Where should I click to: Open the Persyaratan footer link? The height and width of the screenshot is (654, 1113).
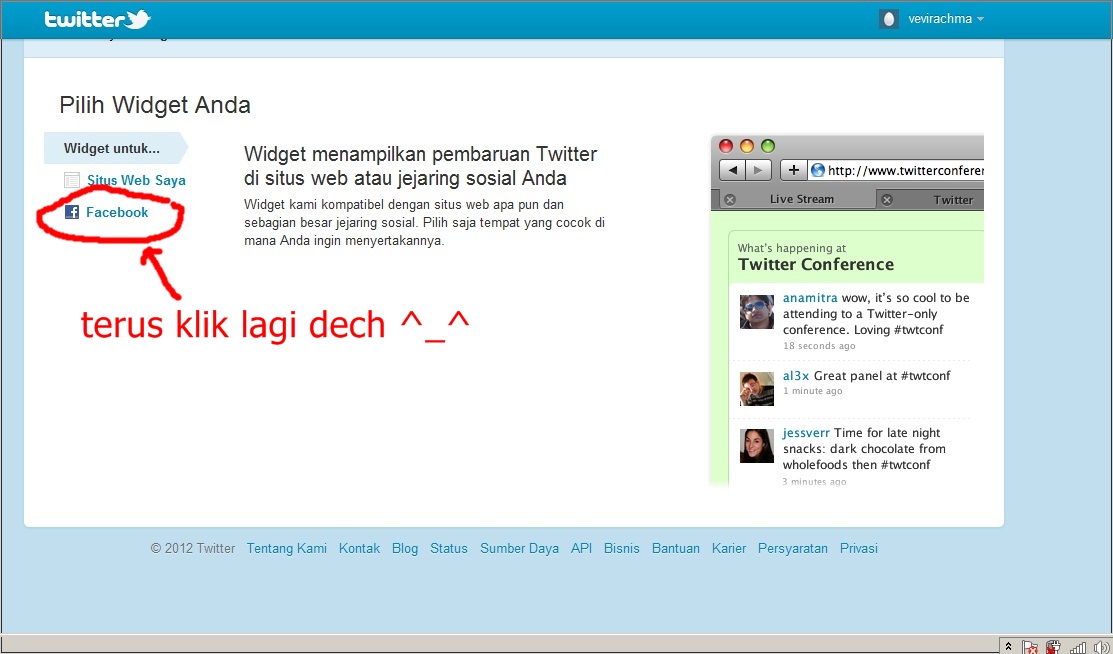coord(793,548)
